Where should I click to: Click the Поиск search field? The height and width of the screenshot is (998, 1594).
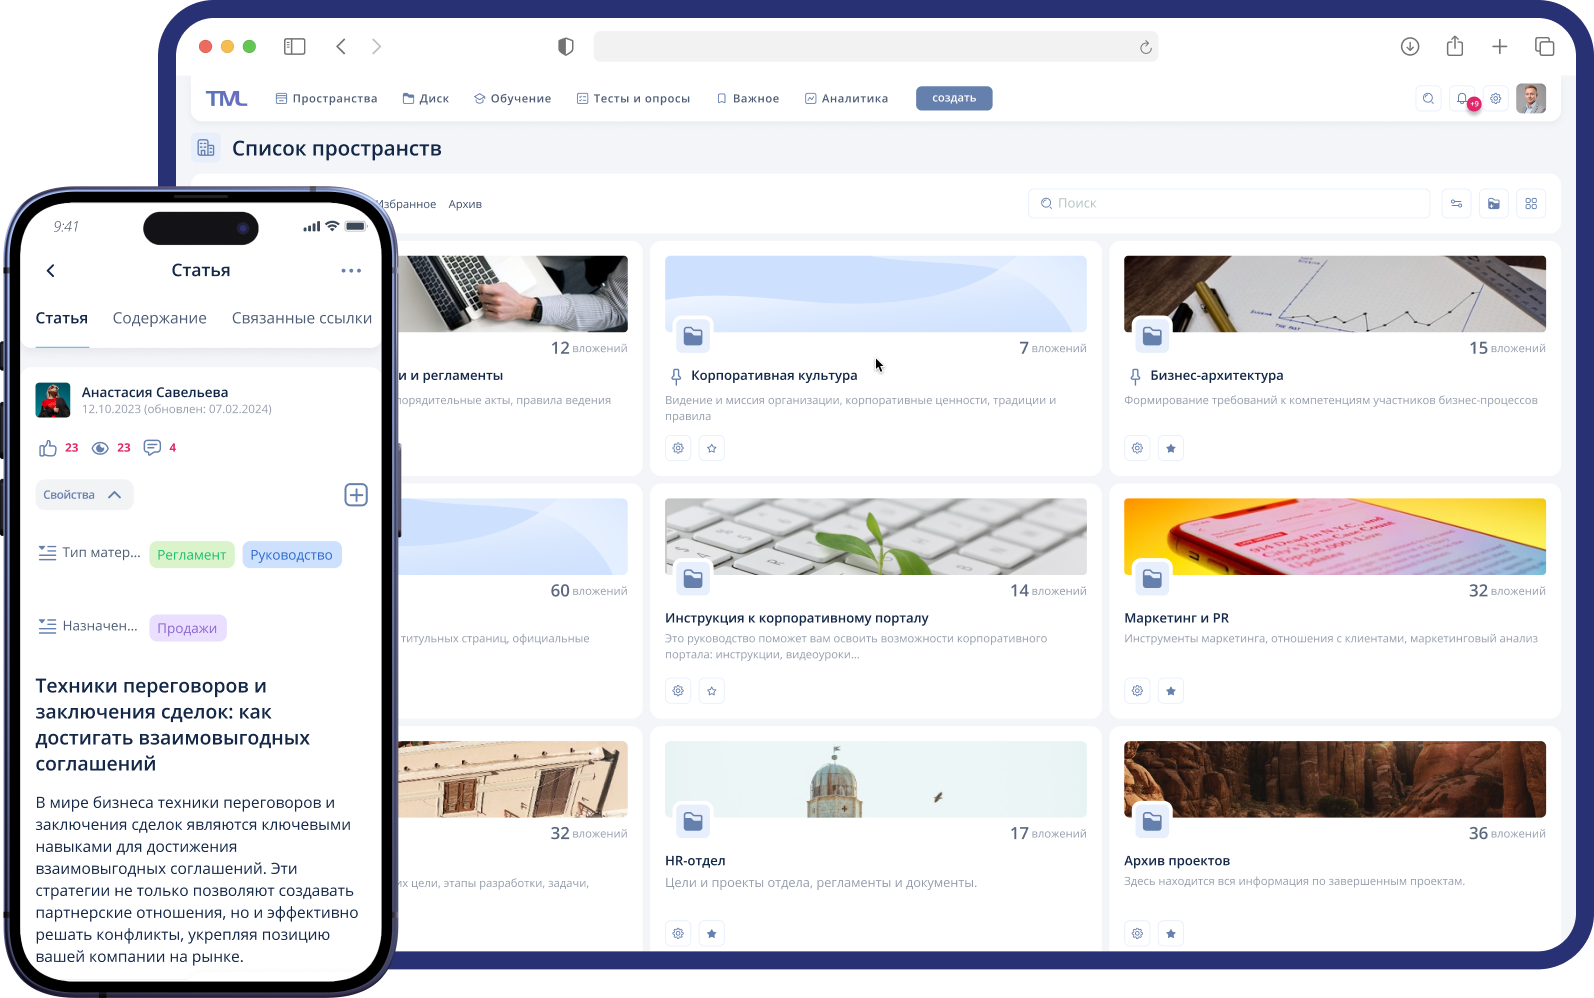[x=1230, y=204]
